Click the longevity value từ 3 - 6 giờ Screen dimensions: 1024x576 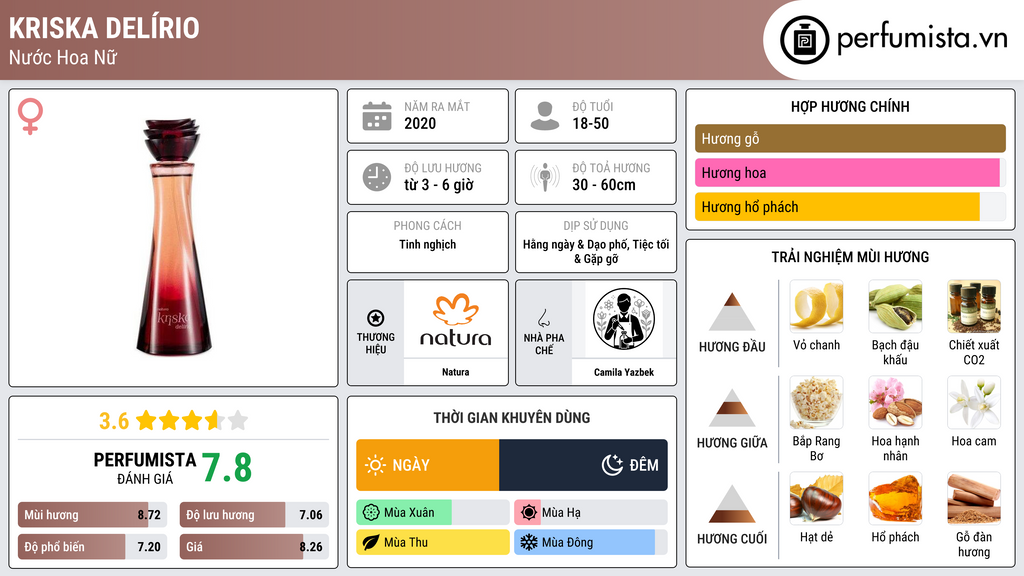[438, 185]
